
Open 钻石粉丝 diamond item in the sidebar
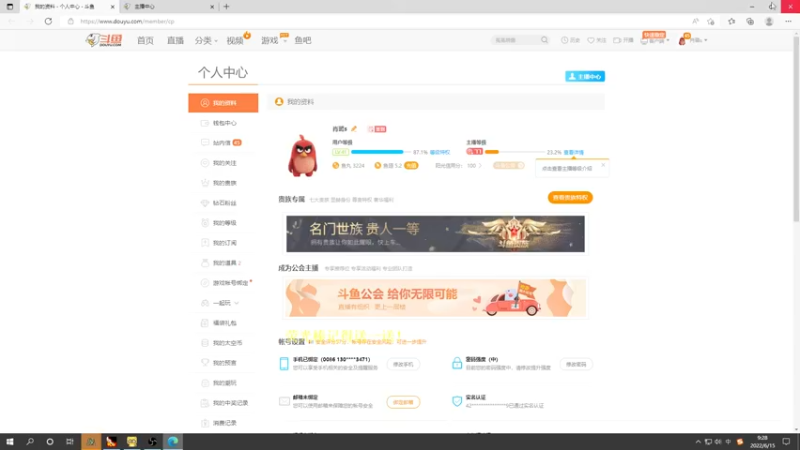point(223,203)
